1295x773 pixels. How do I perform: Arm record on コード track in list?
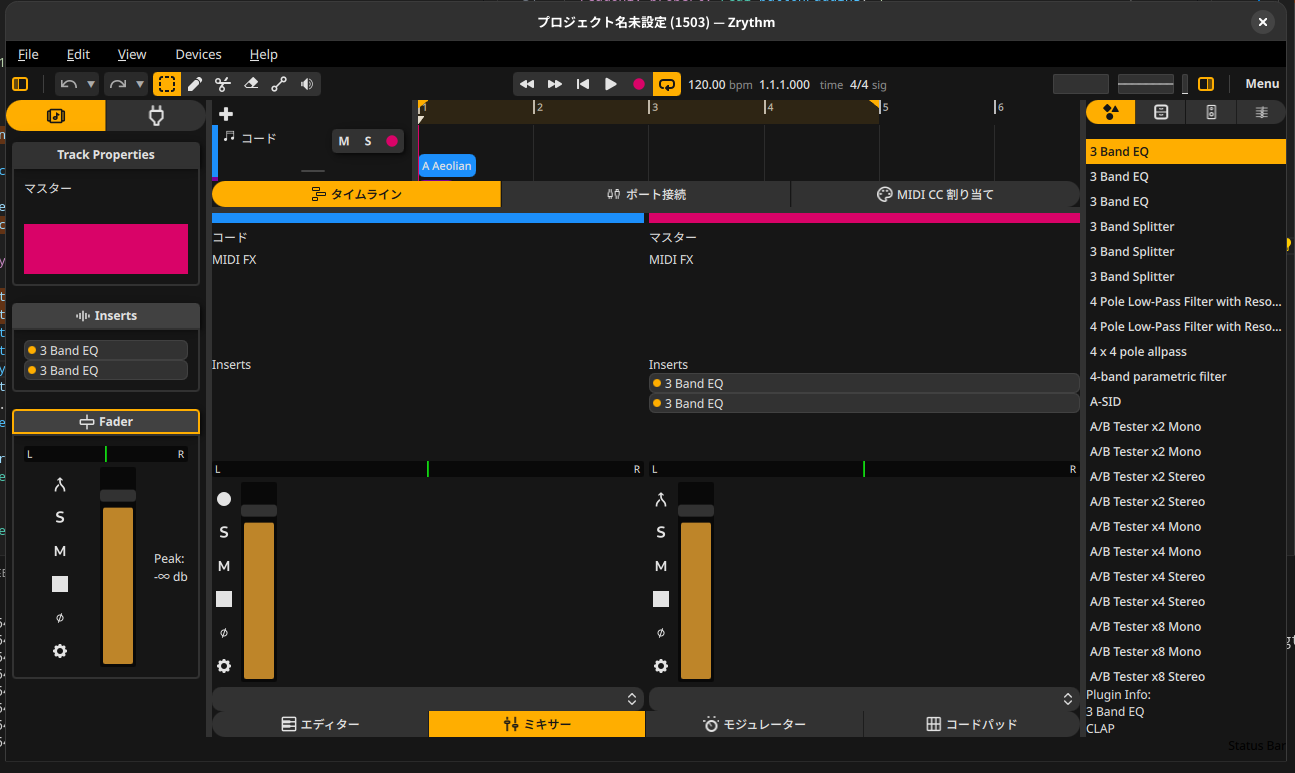pyautogui.click(x=392, y=141)
